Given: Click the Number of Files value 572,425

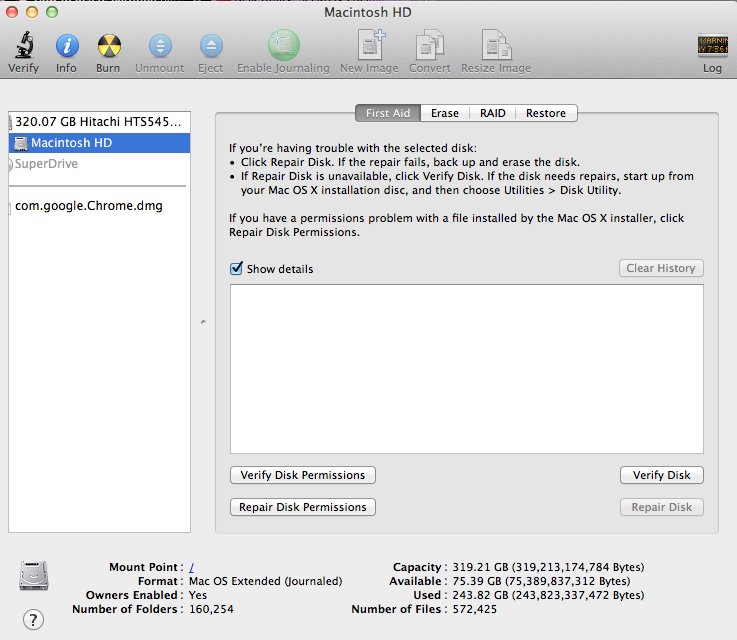Looking at the screenshot, I should pyautogui.click(x=474, y=609).
